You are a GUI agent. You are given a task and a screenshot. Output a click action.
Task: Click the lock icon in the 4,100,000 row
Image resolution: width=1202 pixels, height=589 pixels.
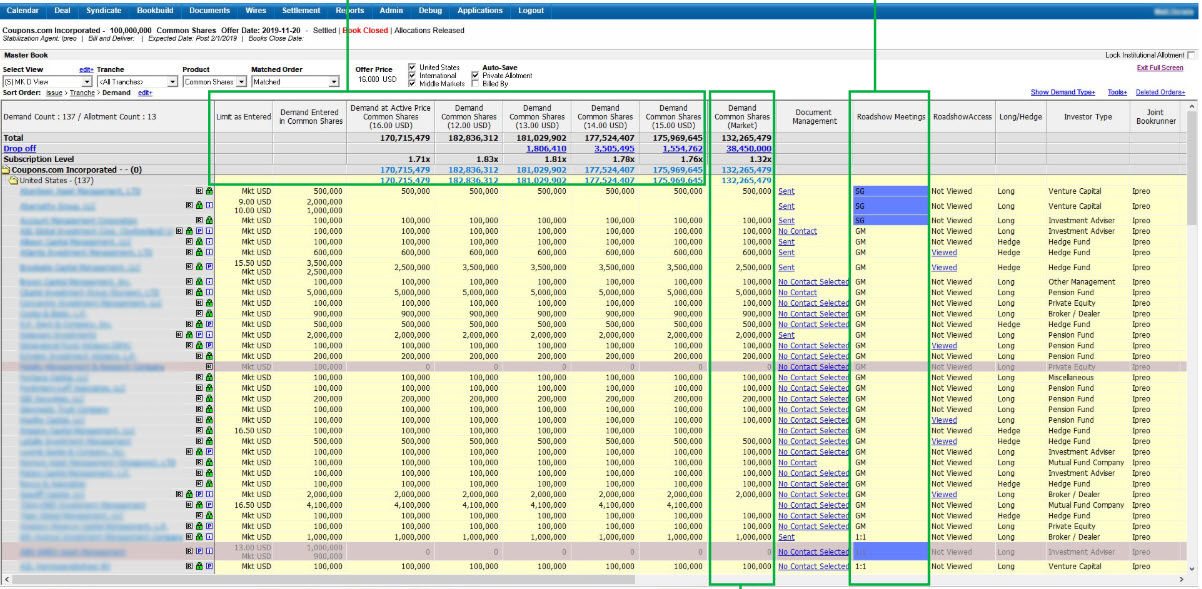tap(199, 505)
